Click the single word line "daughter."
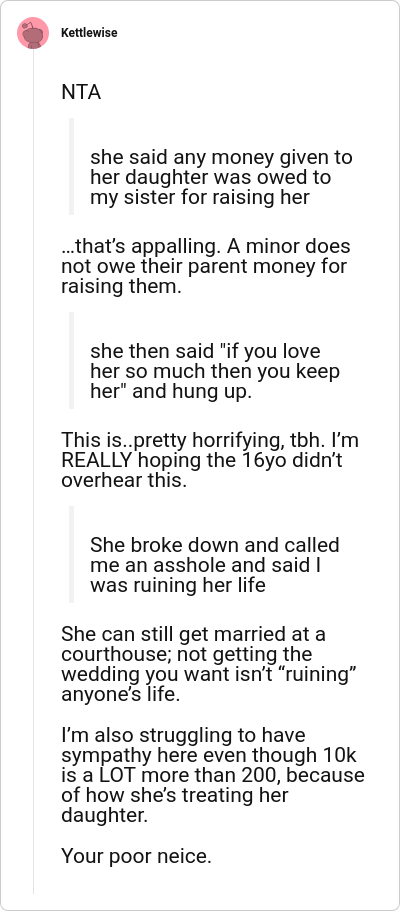Viewport: 400px width, 911px height. click(105, 815)
